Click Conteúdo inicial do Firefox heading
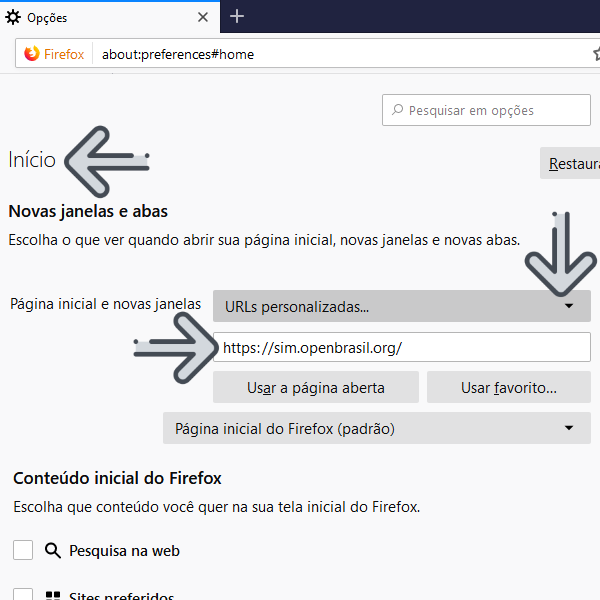600x600 pixels. 117,478
